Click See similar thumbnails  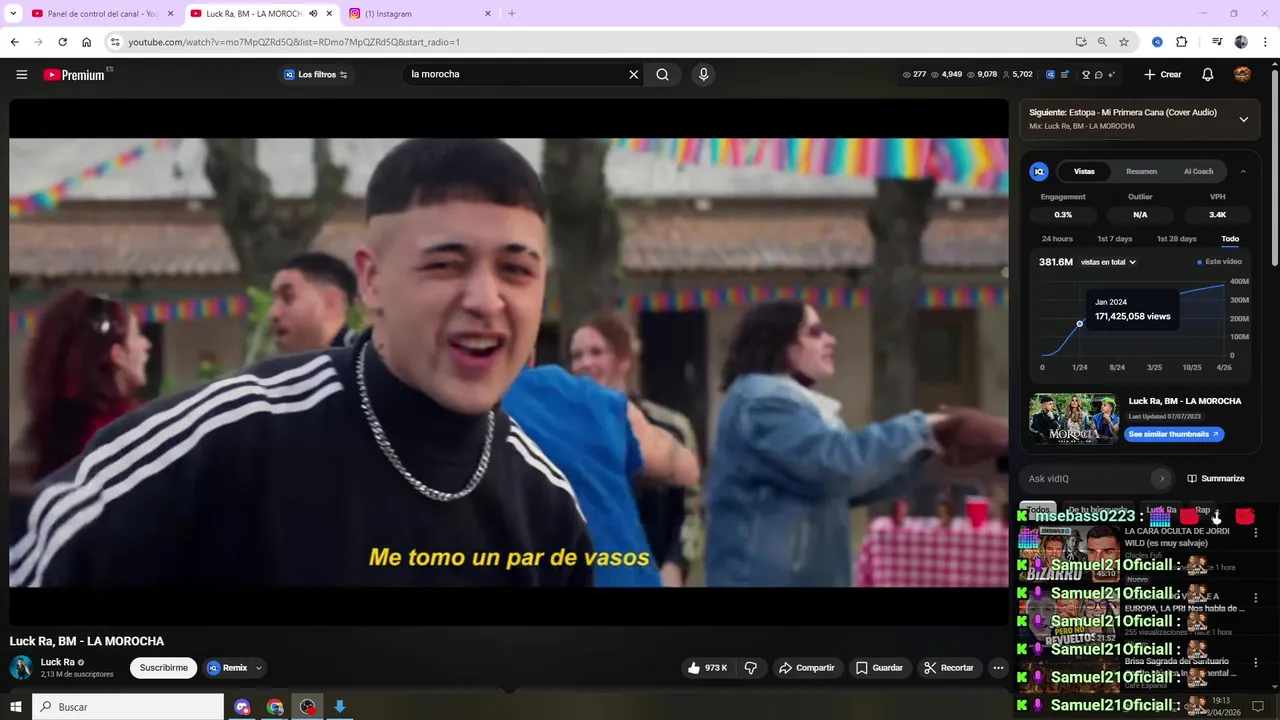1174,434
